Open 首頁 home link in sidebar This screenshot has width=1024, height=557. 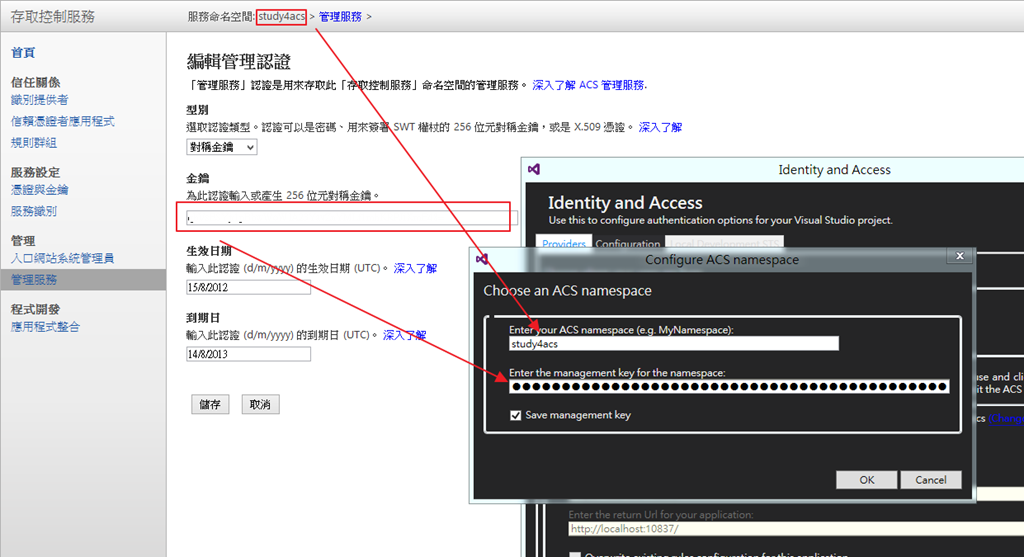click(23, 53)
